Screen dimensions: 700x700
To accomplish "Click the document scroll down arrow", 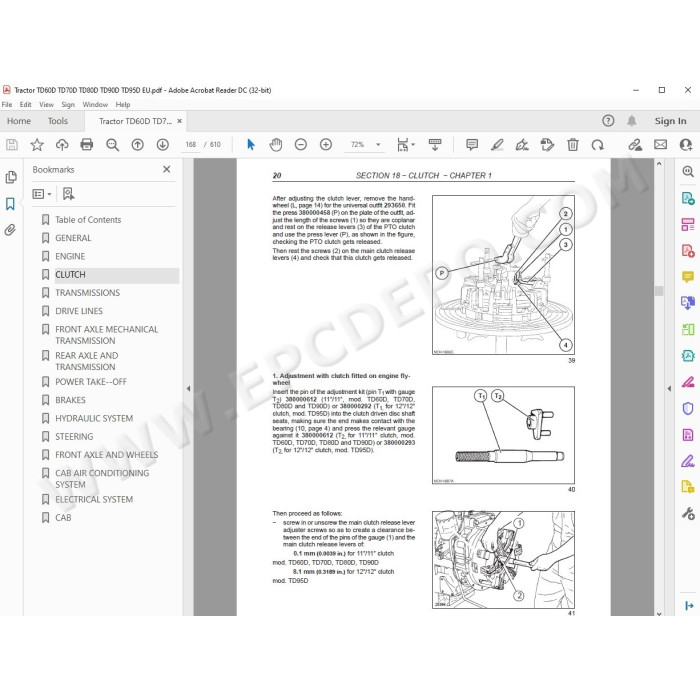I will click(659, 614).
